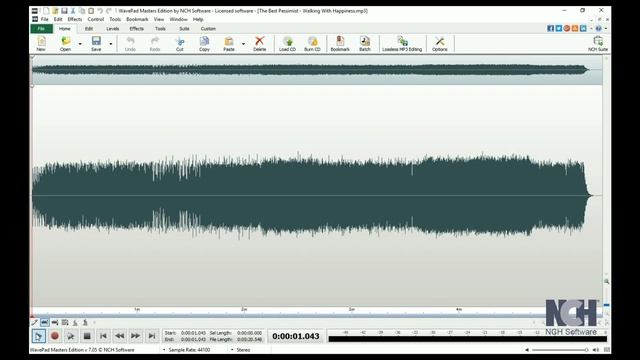Adjust the volume slider at bottom right
Screen dimensions: 640x360
point(560,350)
